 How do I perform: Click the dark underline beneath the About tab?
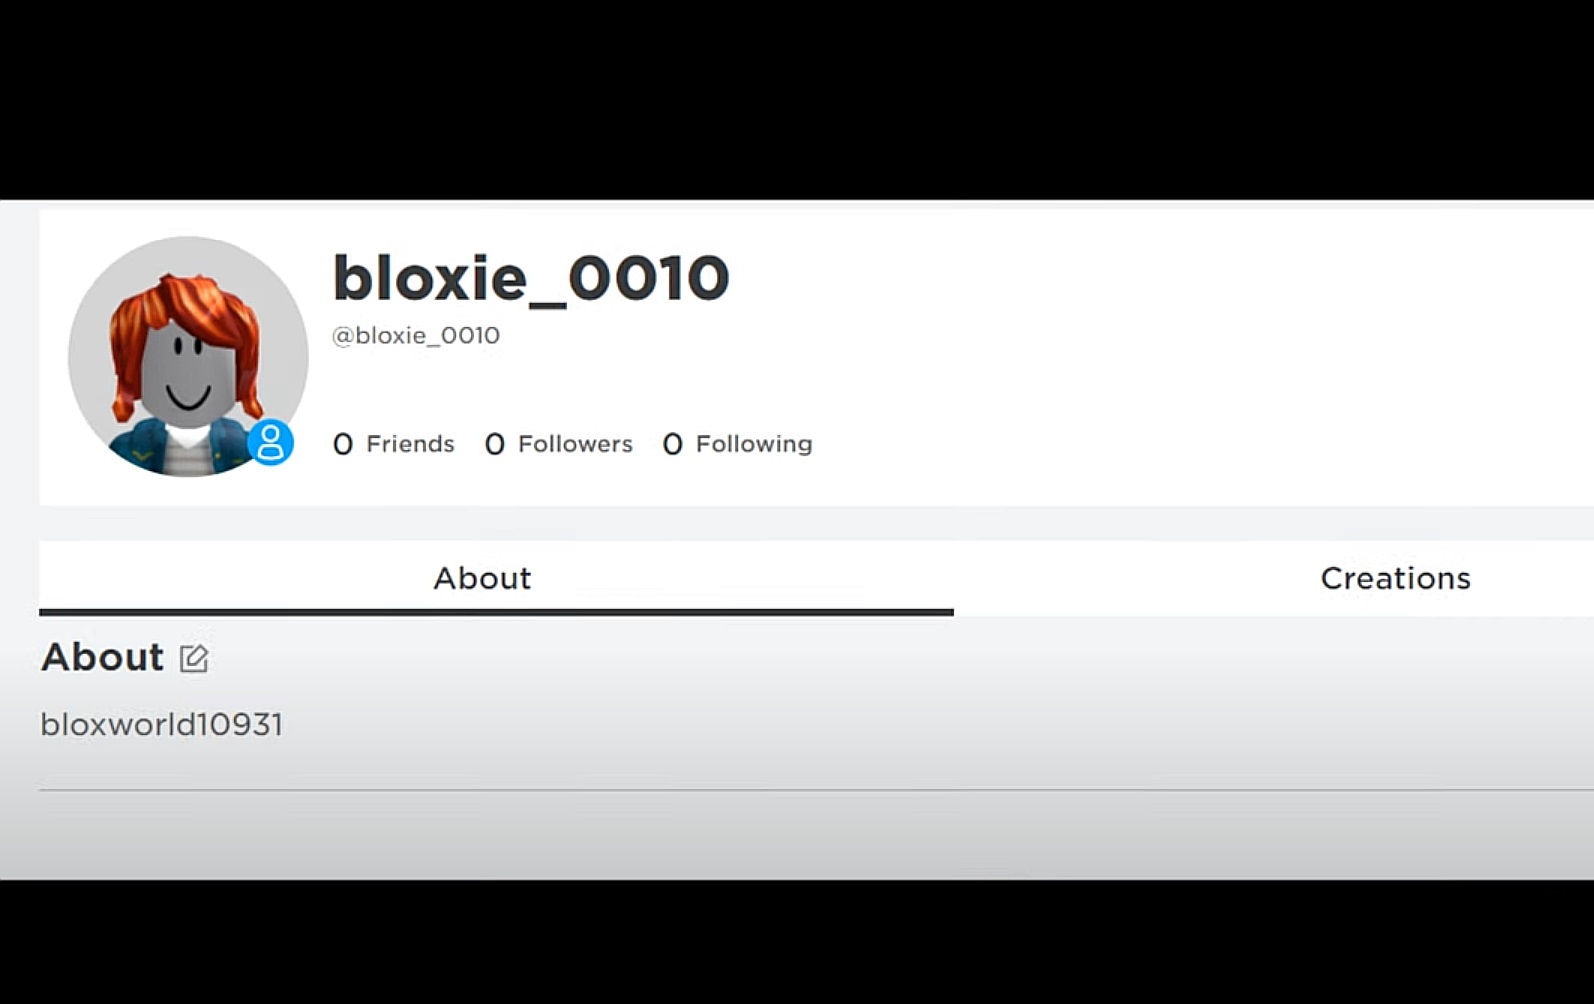point(496,611)
